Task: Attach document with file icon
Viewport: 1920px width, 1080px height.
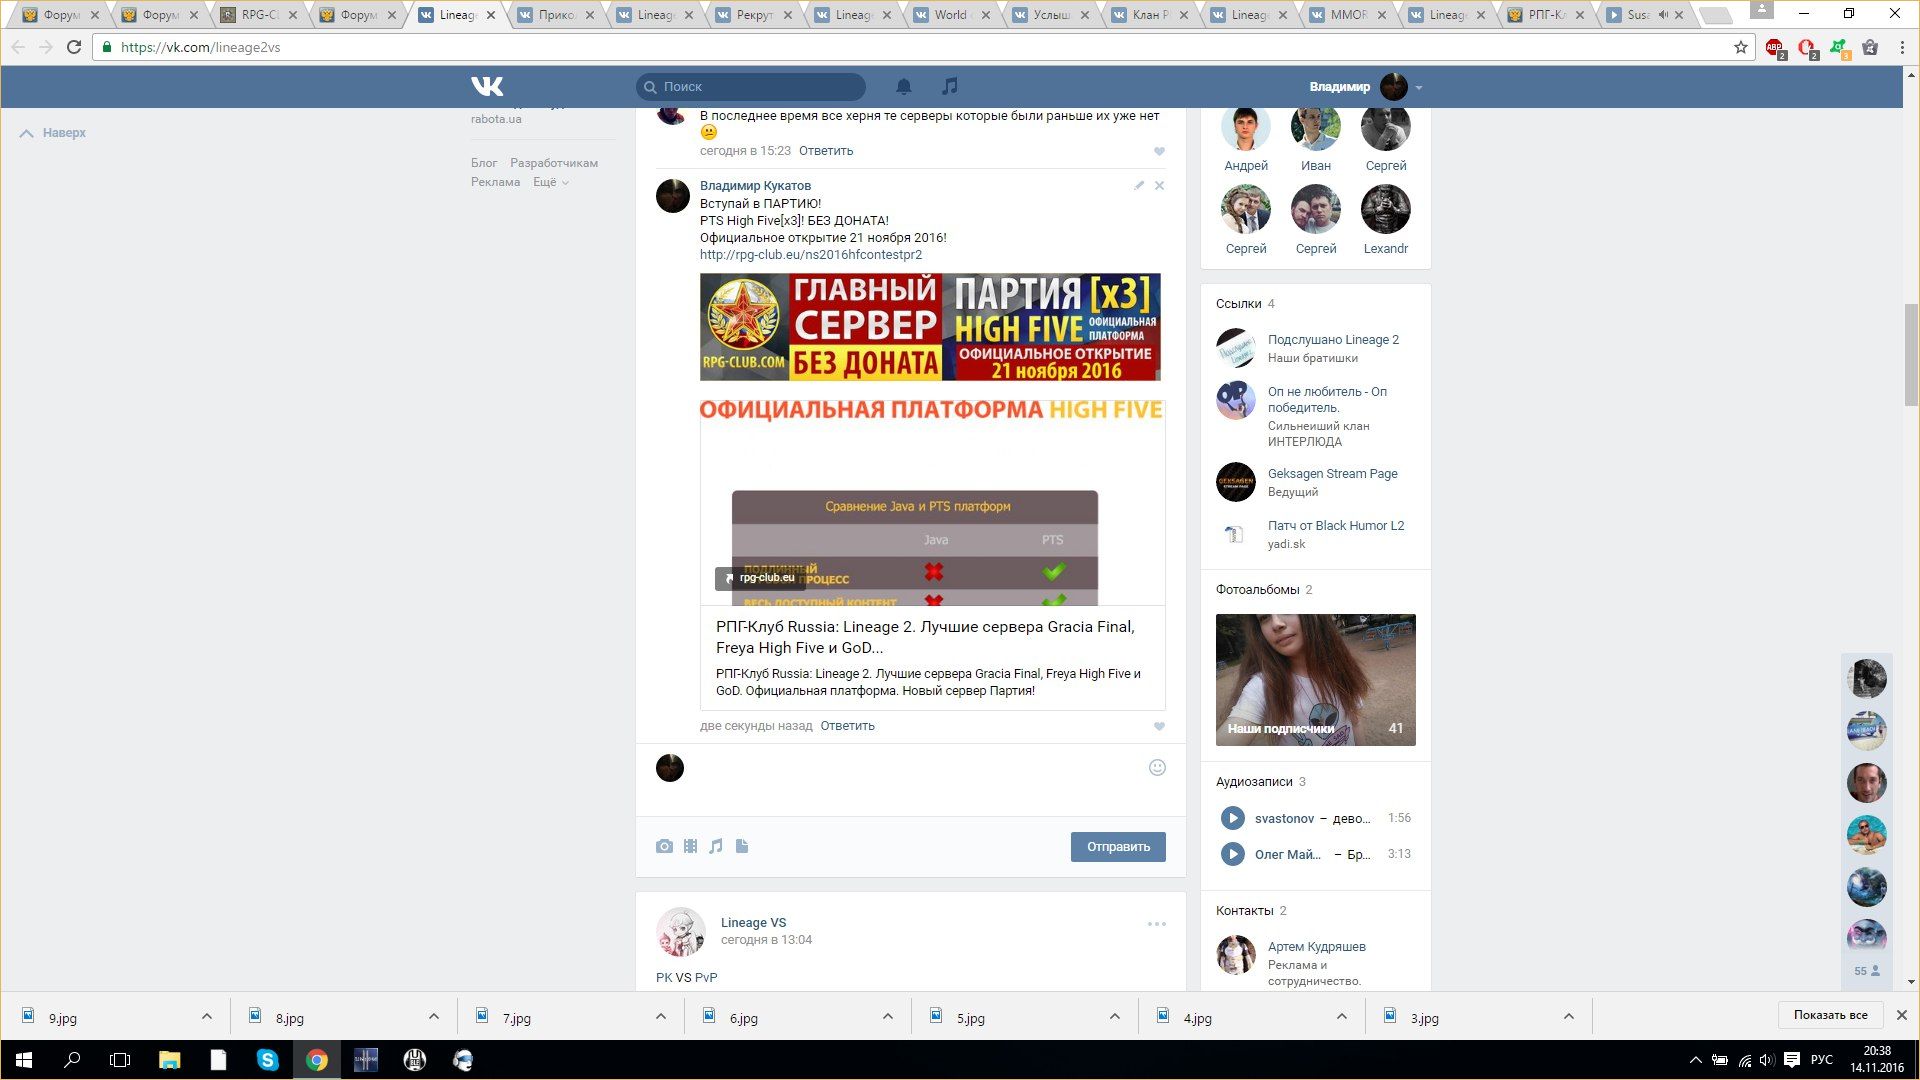Action: pos(742,846)
